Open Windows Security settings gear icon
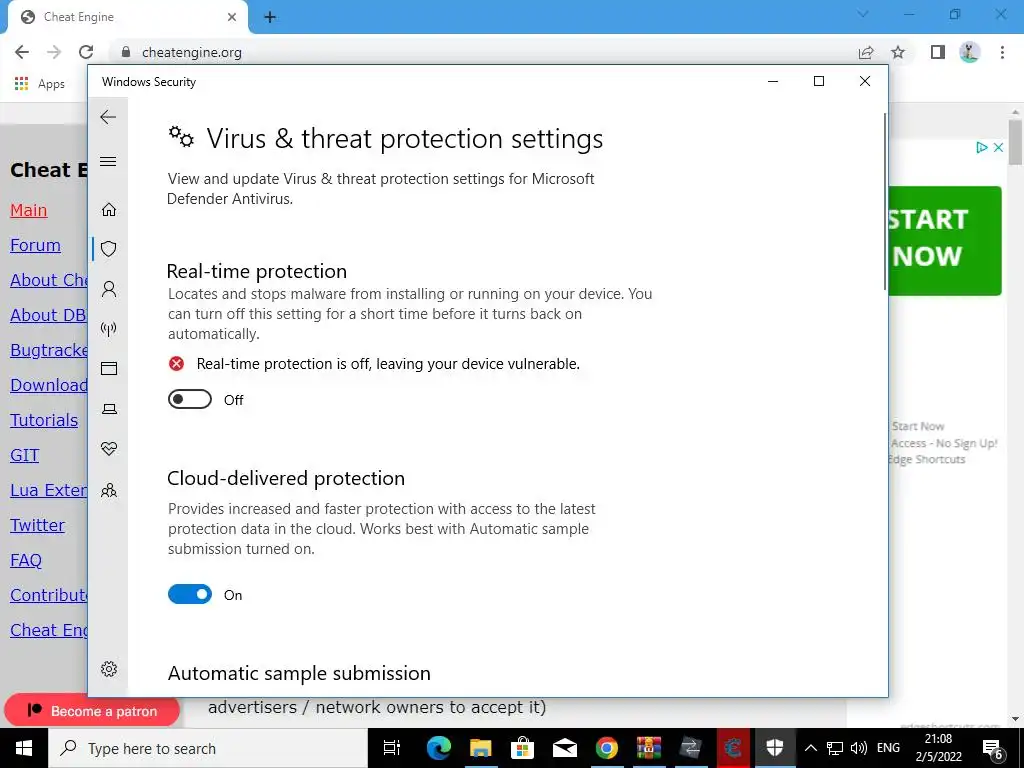Viewport: 1024px width, 768px height. click(109, 669)
